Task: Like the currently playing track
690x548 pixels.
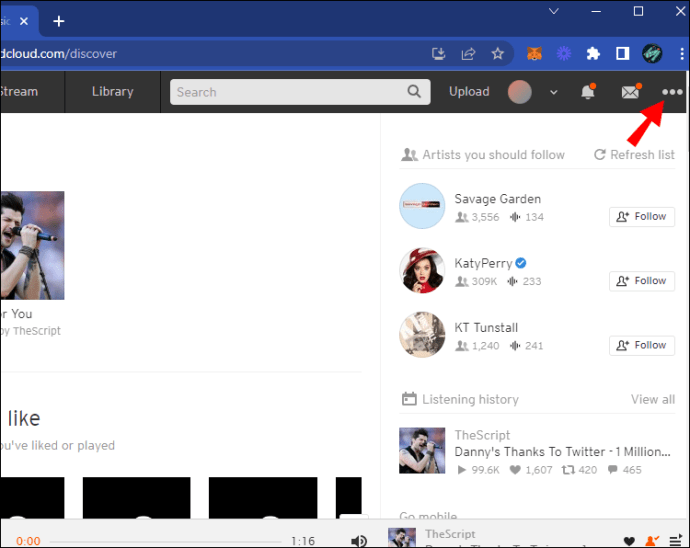Action: [629, 541]
